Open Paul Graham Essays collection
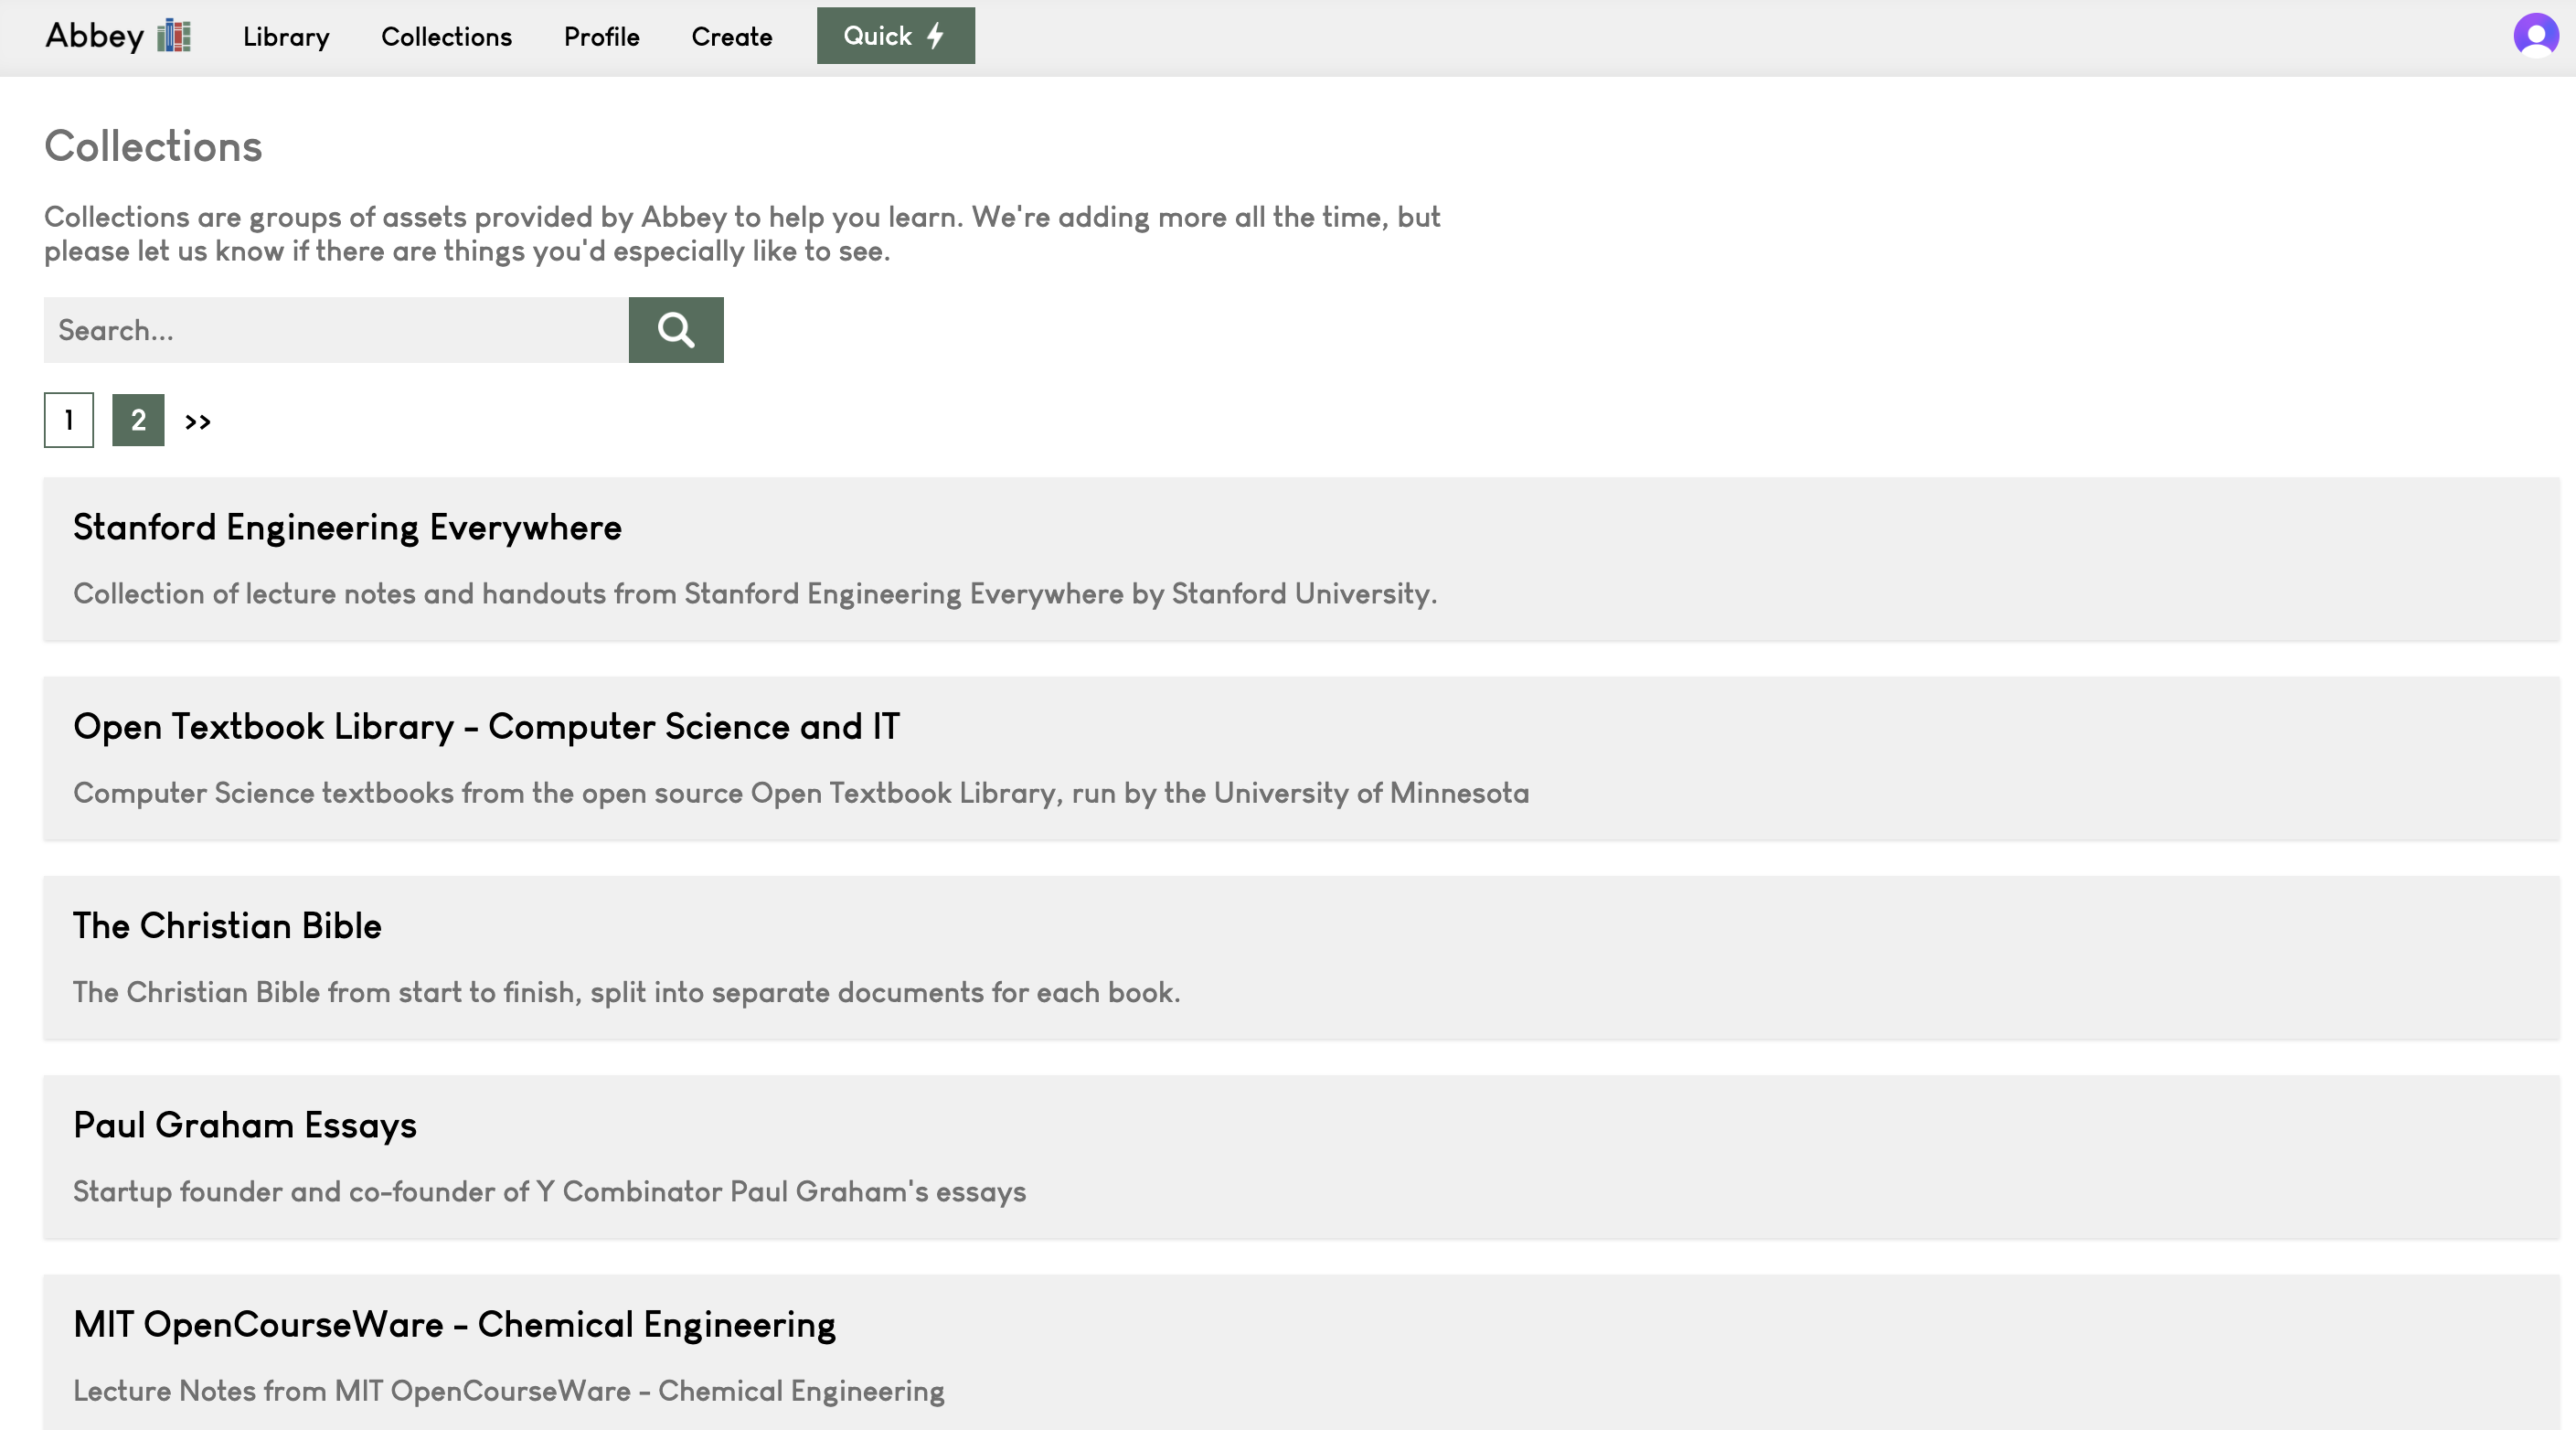 [245, 1124]
